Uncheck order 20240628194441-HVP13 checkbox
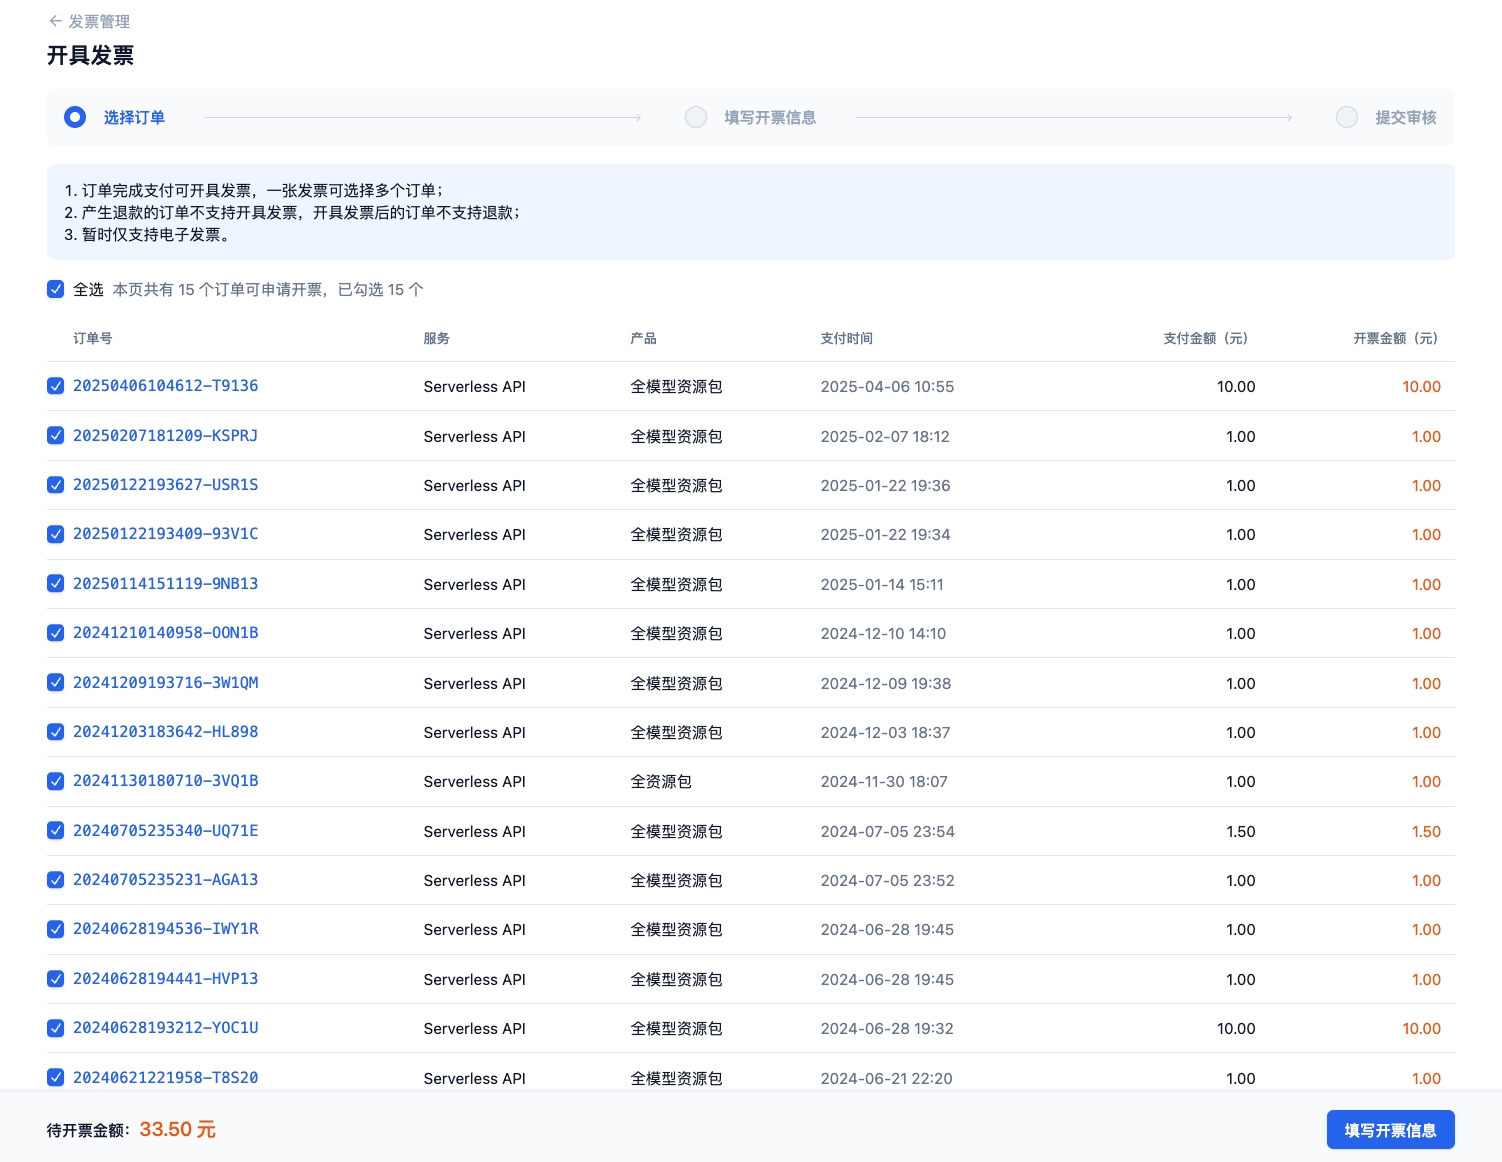The image size is (1502, 1162). pyautogui.click(x=56, y=979)
